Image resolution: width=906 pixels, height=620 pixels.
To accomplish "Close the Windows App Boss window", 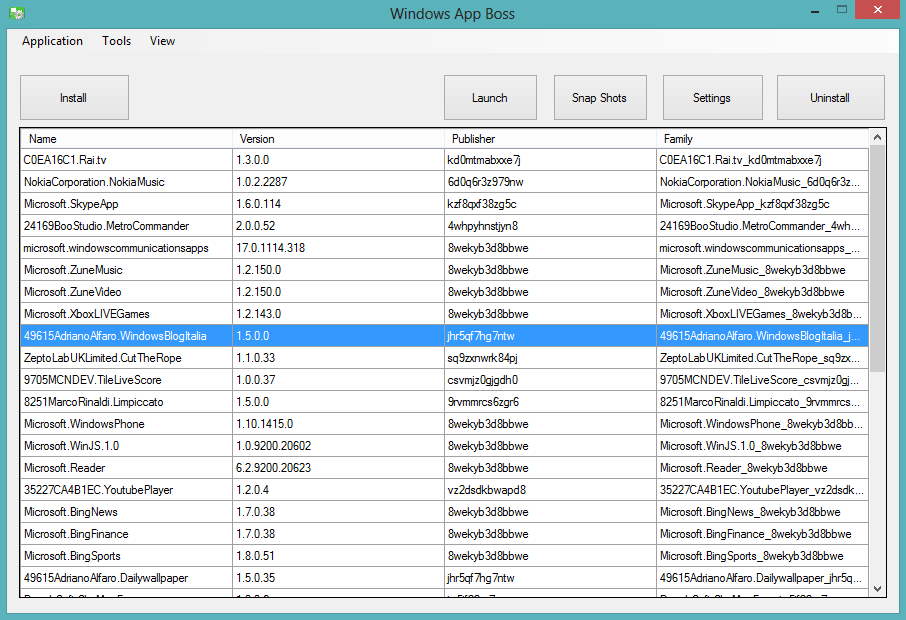I will pyautogui.click(x=878, y=10).
